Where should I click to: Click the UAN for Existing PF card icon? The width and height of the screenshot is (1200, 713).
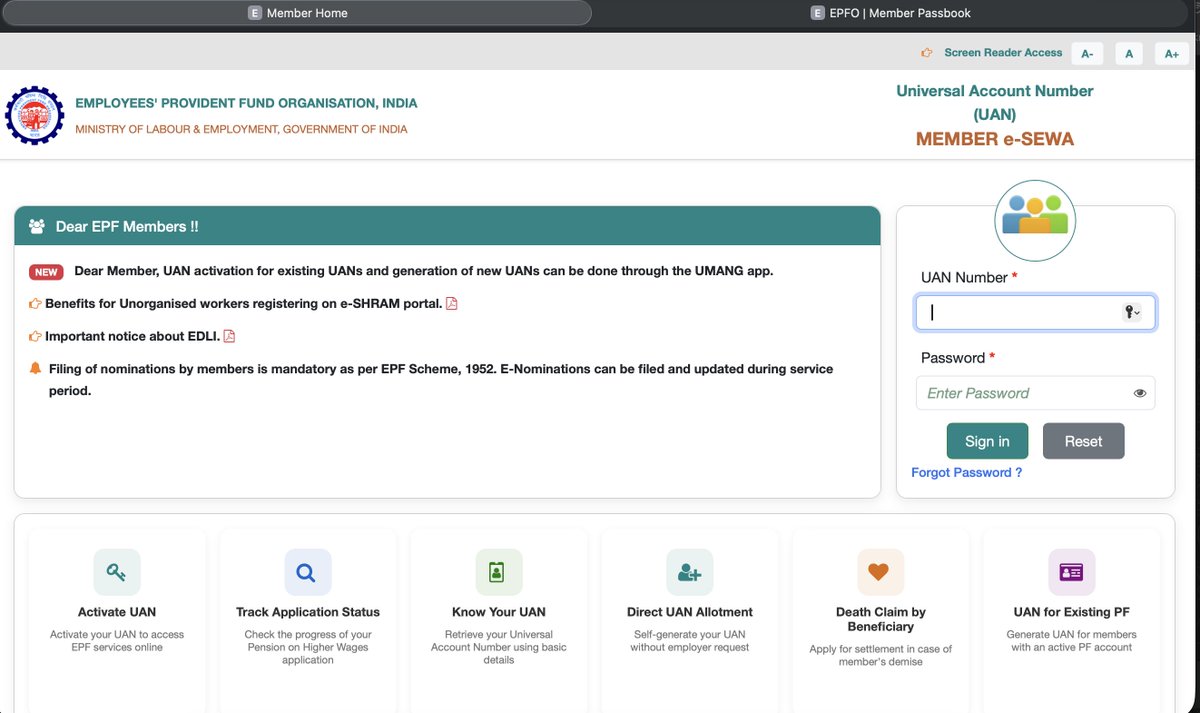(1071, 572)
